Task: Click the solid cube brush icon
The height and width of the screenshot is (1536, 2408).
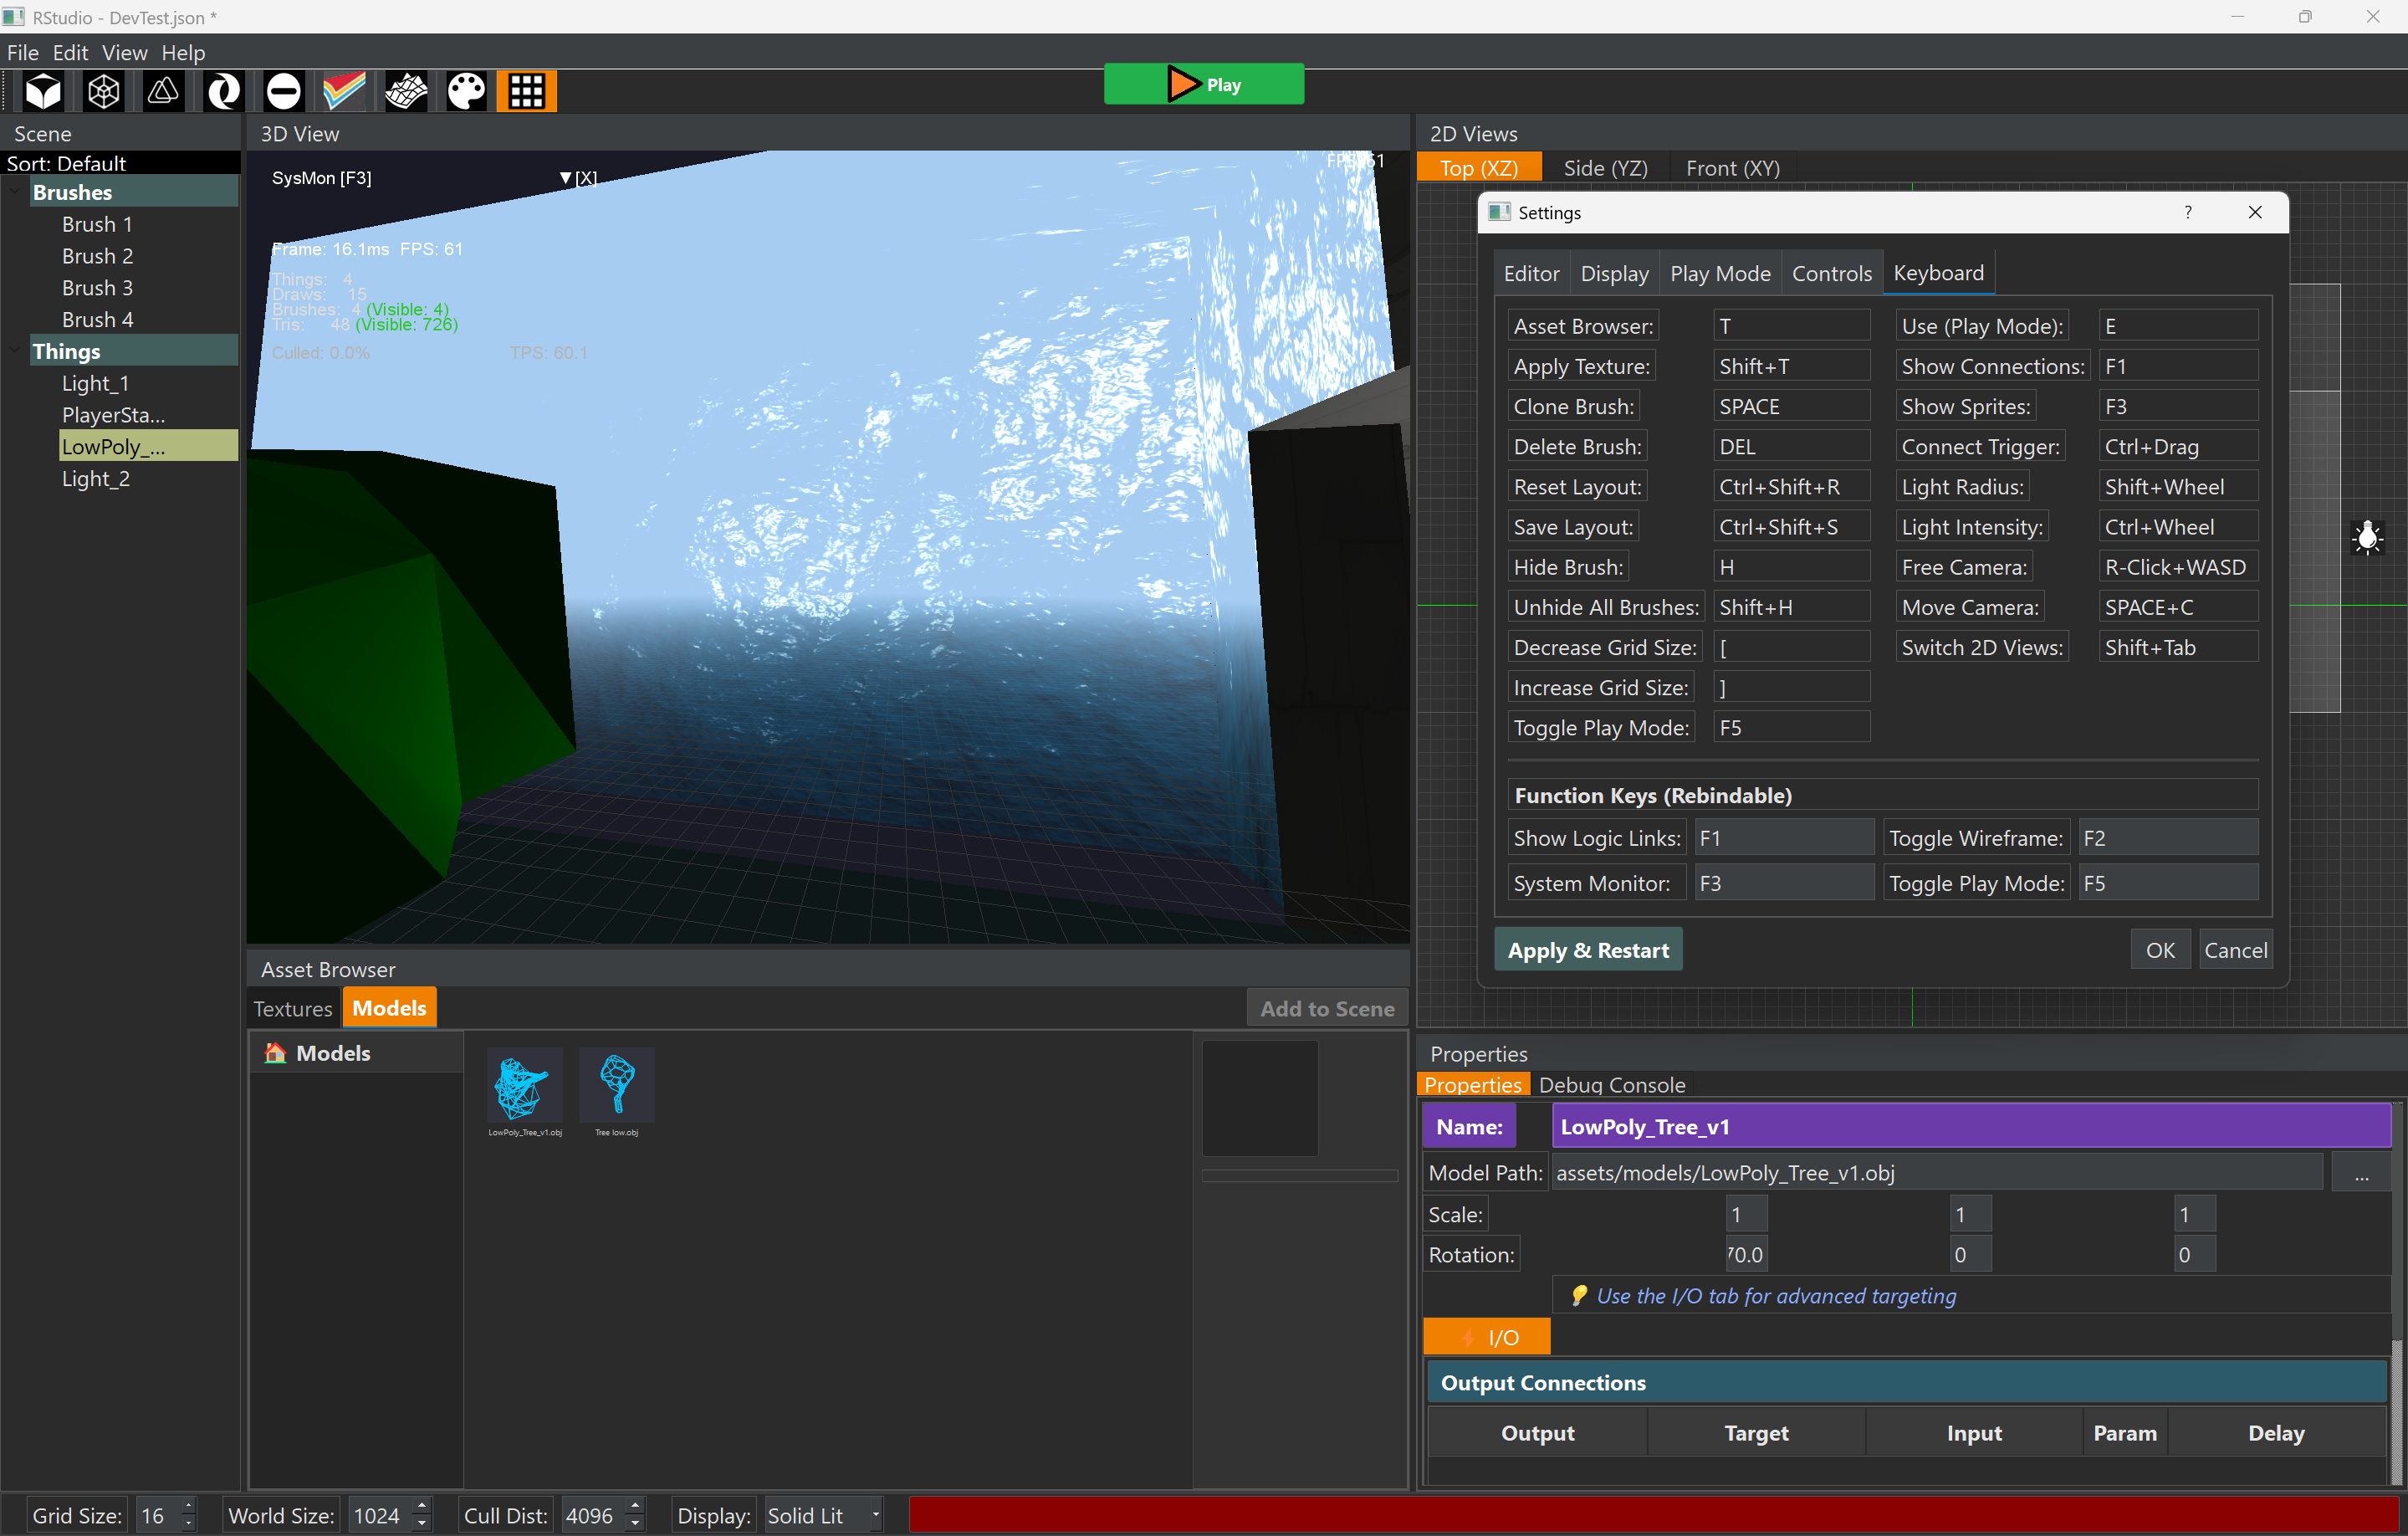Action: [43, 91]
